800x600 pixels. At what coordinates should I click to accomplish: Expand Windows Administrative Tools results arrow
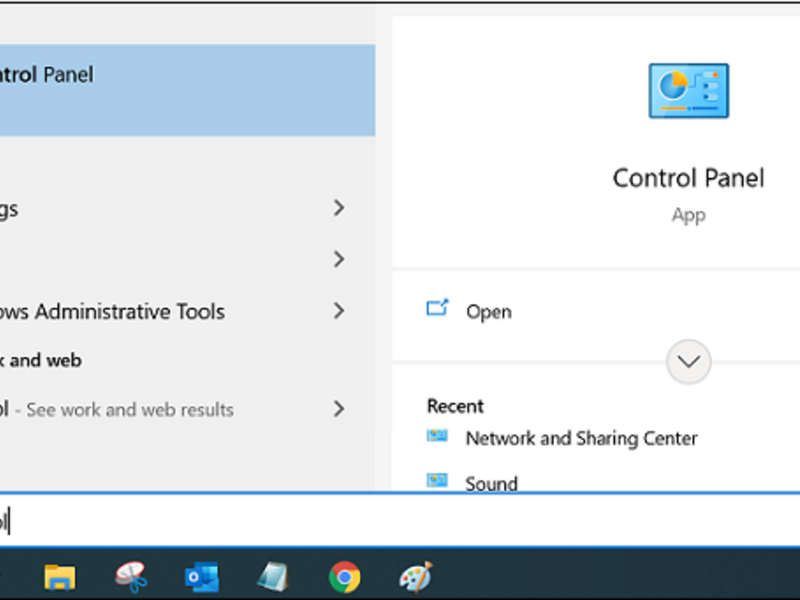click(339, 311)
